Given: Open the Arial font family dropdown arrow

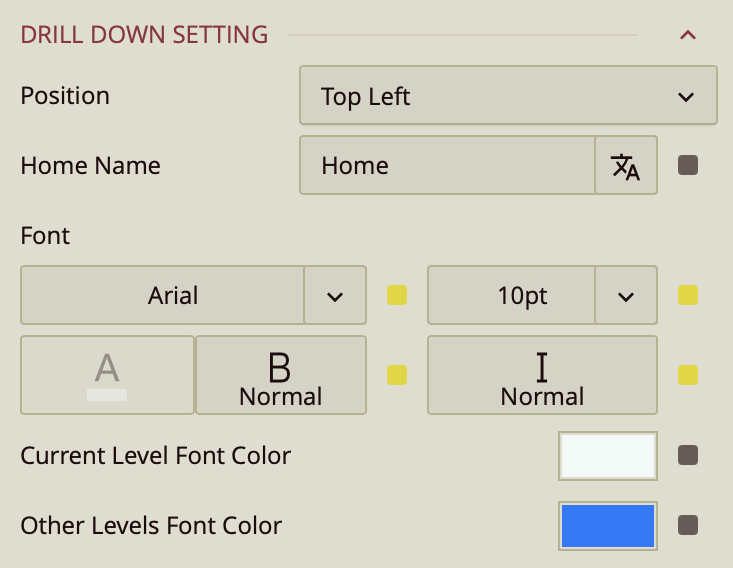Looking at the screenshot, I should [335, 296].
